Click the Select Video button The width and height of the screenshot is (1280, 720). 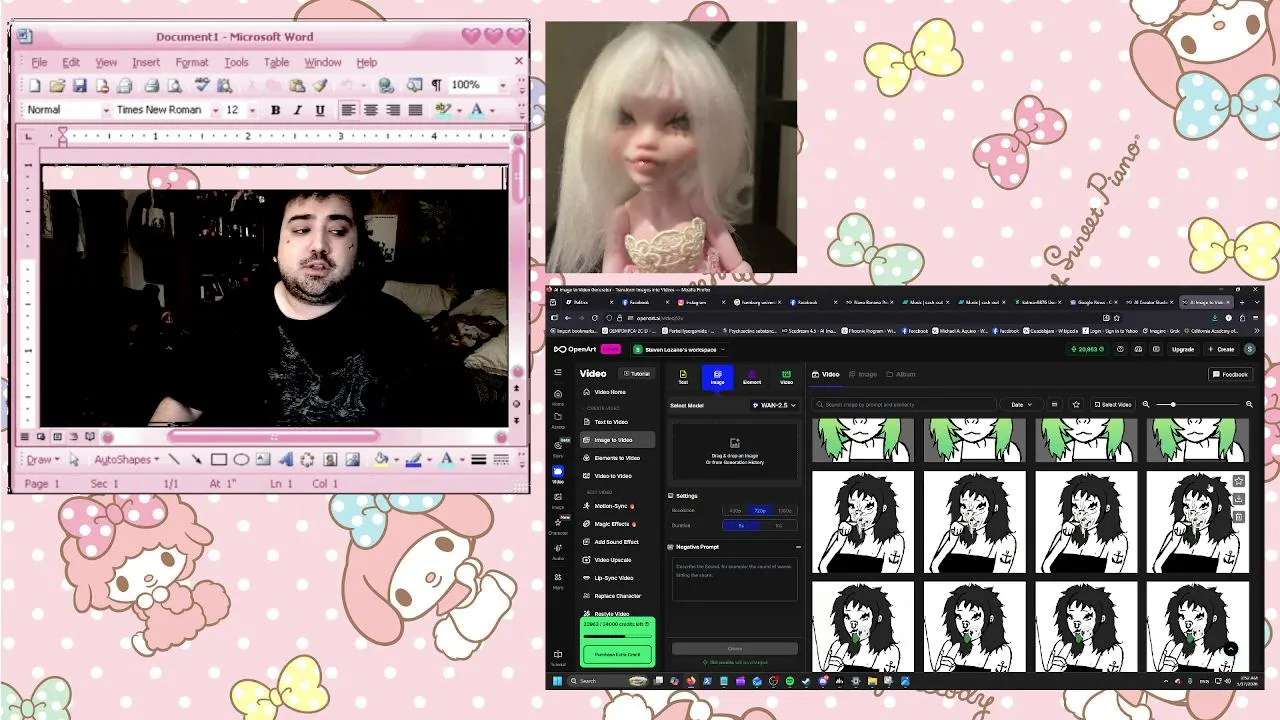click(1112, 404)
